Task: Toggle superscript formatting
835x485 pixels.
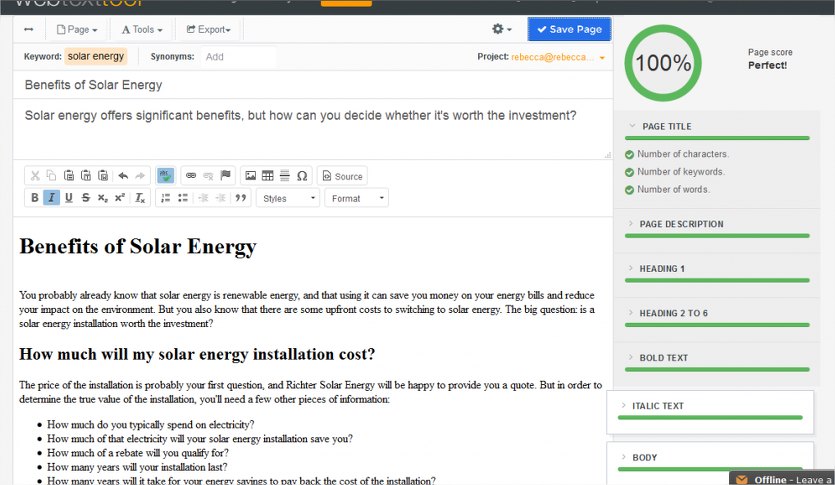Action: point(120,198)
